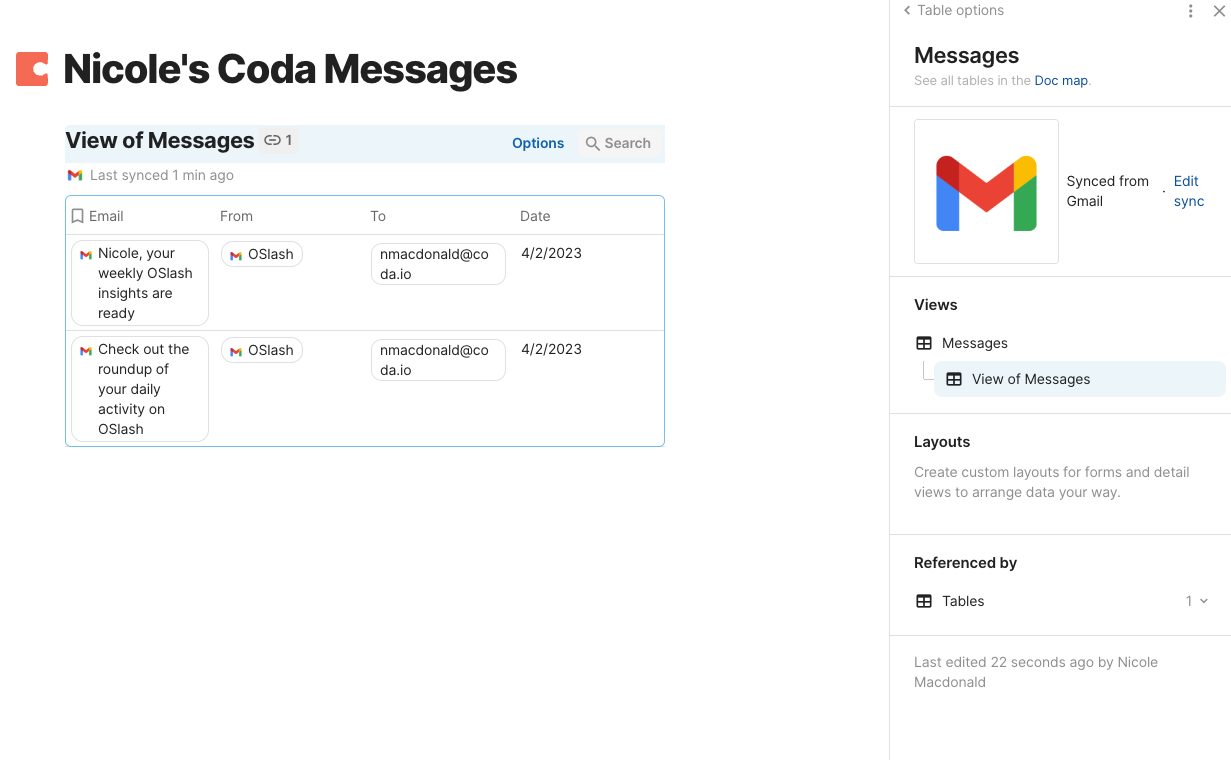Click the From column header
The image size is (1231, 760).
click(237, 216)
